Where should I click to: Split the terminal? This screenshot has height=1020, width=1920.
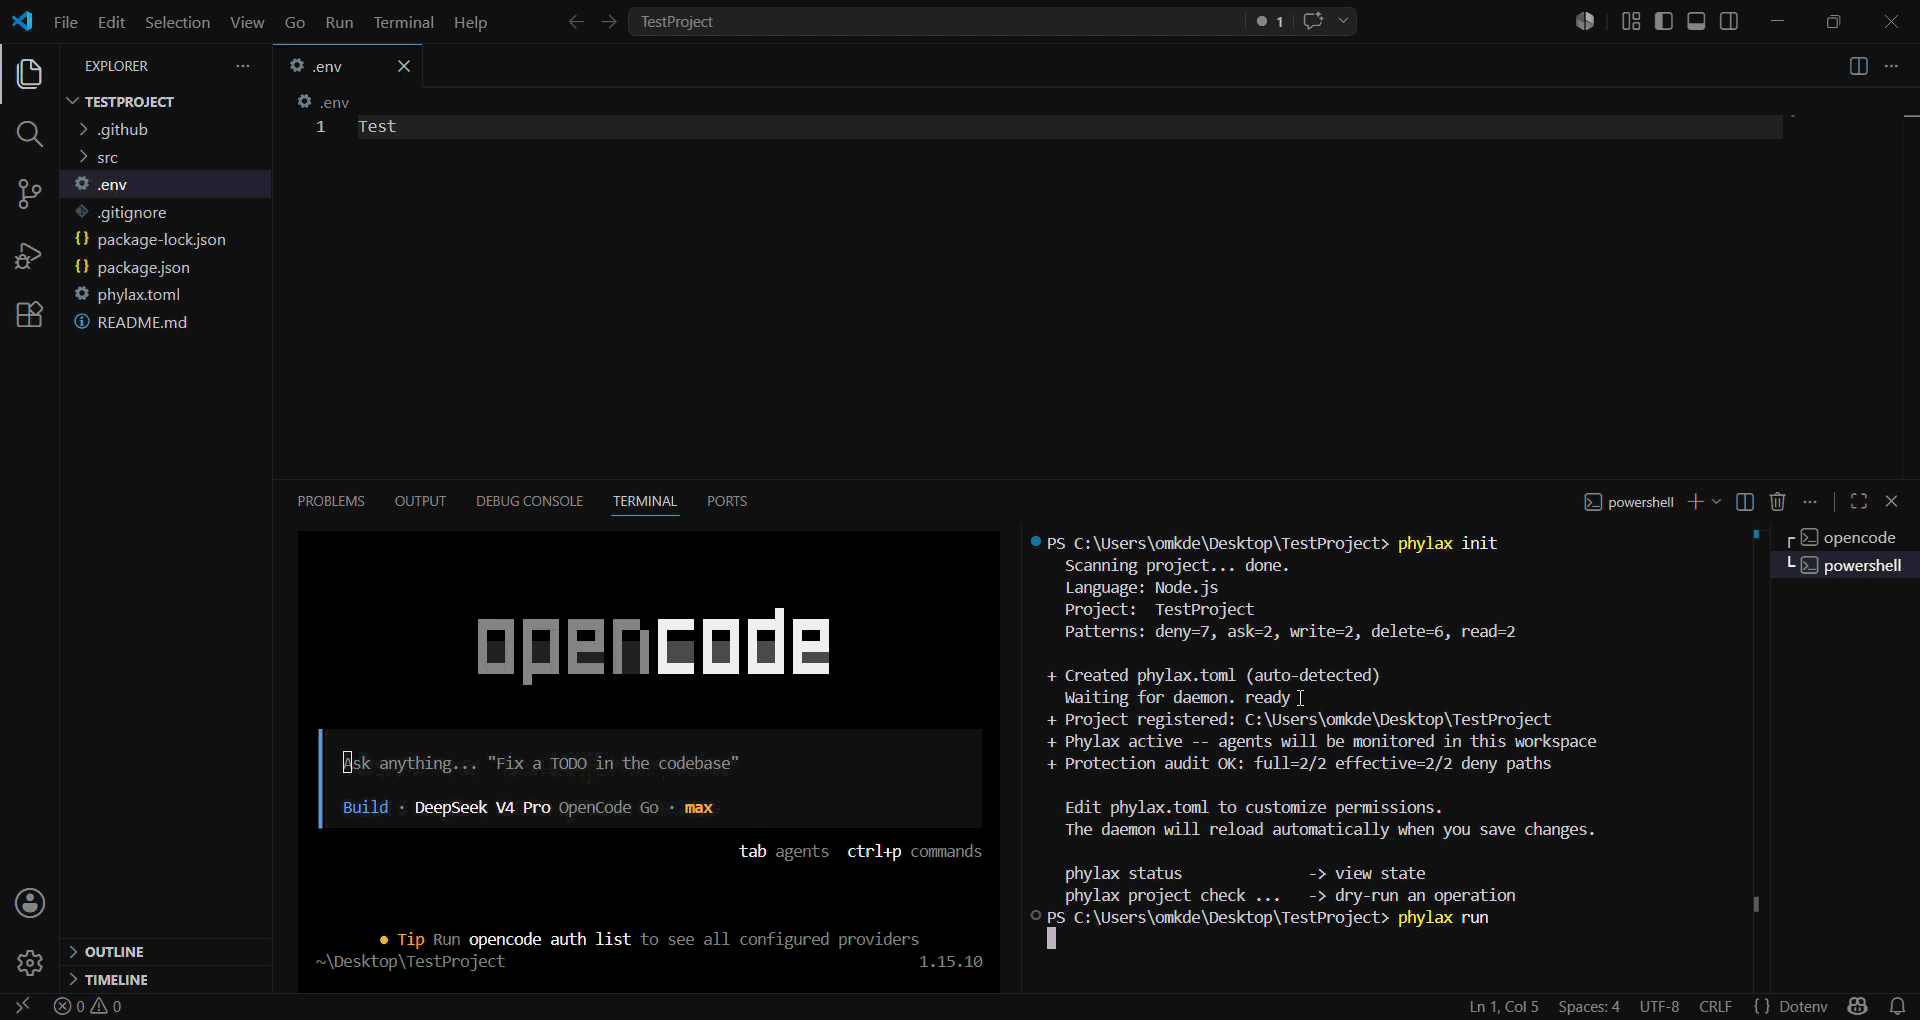1745,501
